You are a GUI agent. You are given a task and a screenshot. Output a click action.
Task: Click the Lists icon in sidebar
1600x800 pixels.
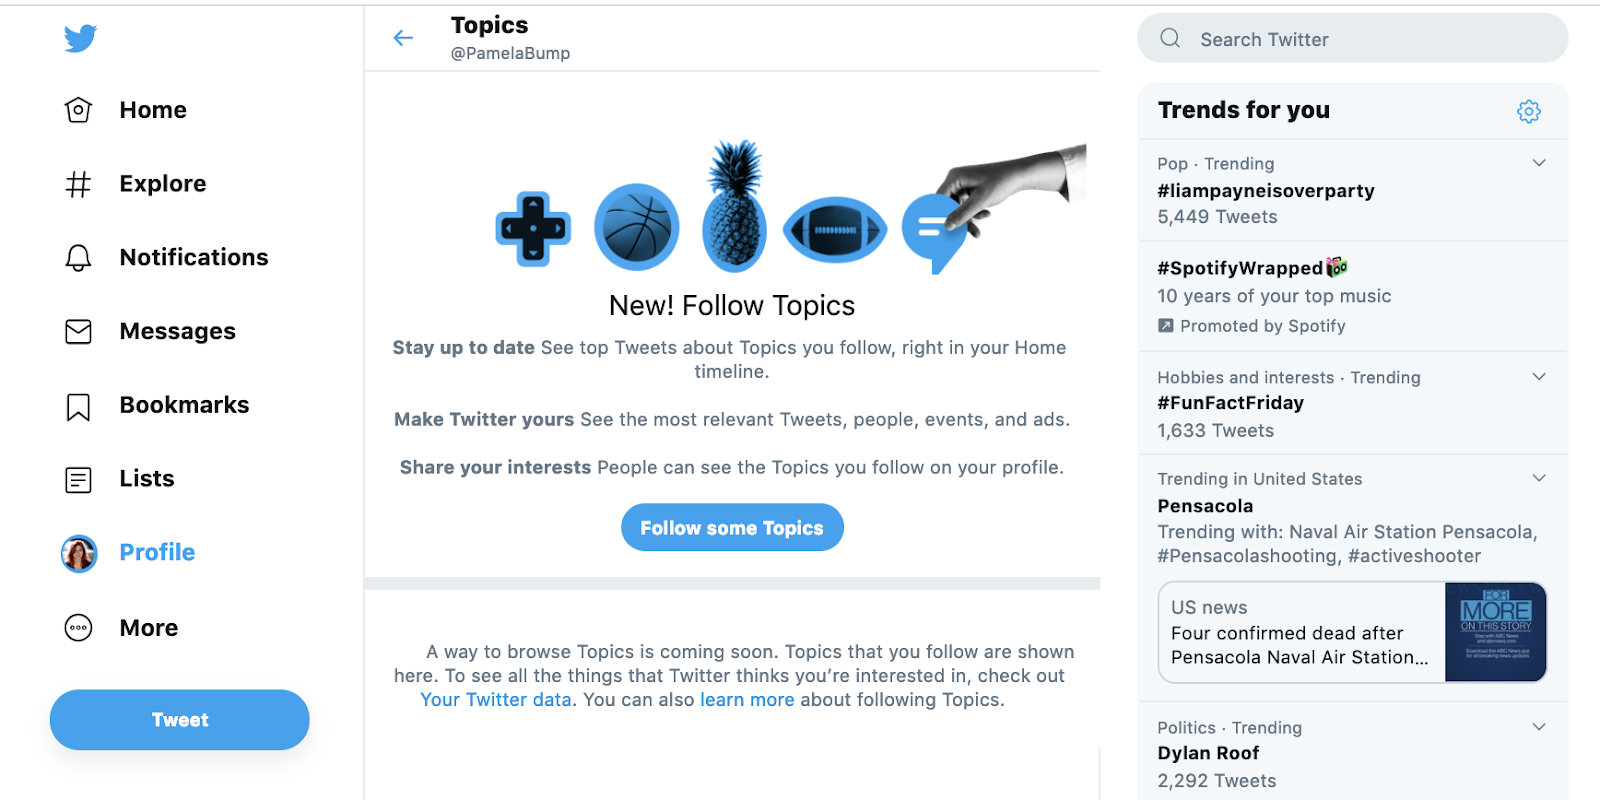coord(78,480)
